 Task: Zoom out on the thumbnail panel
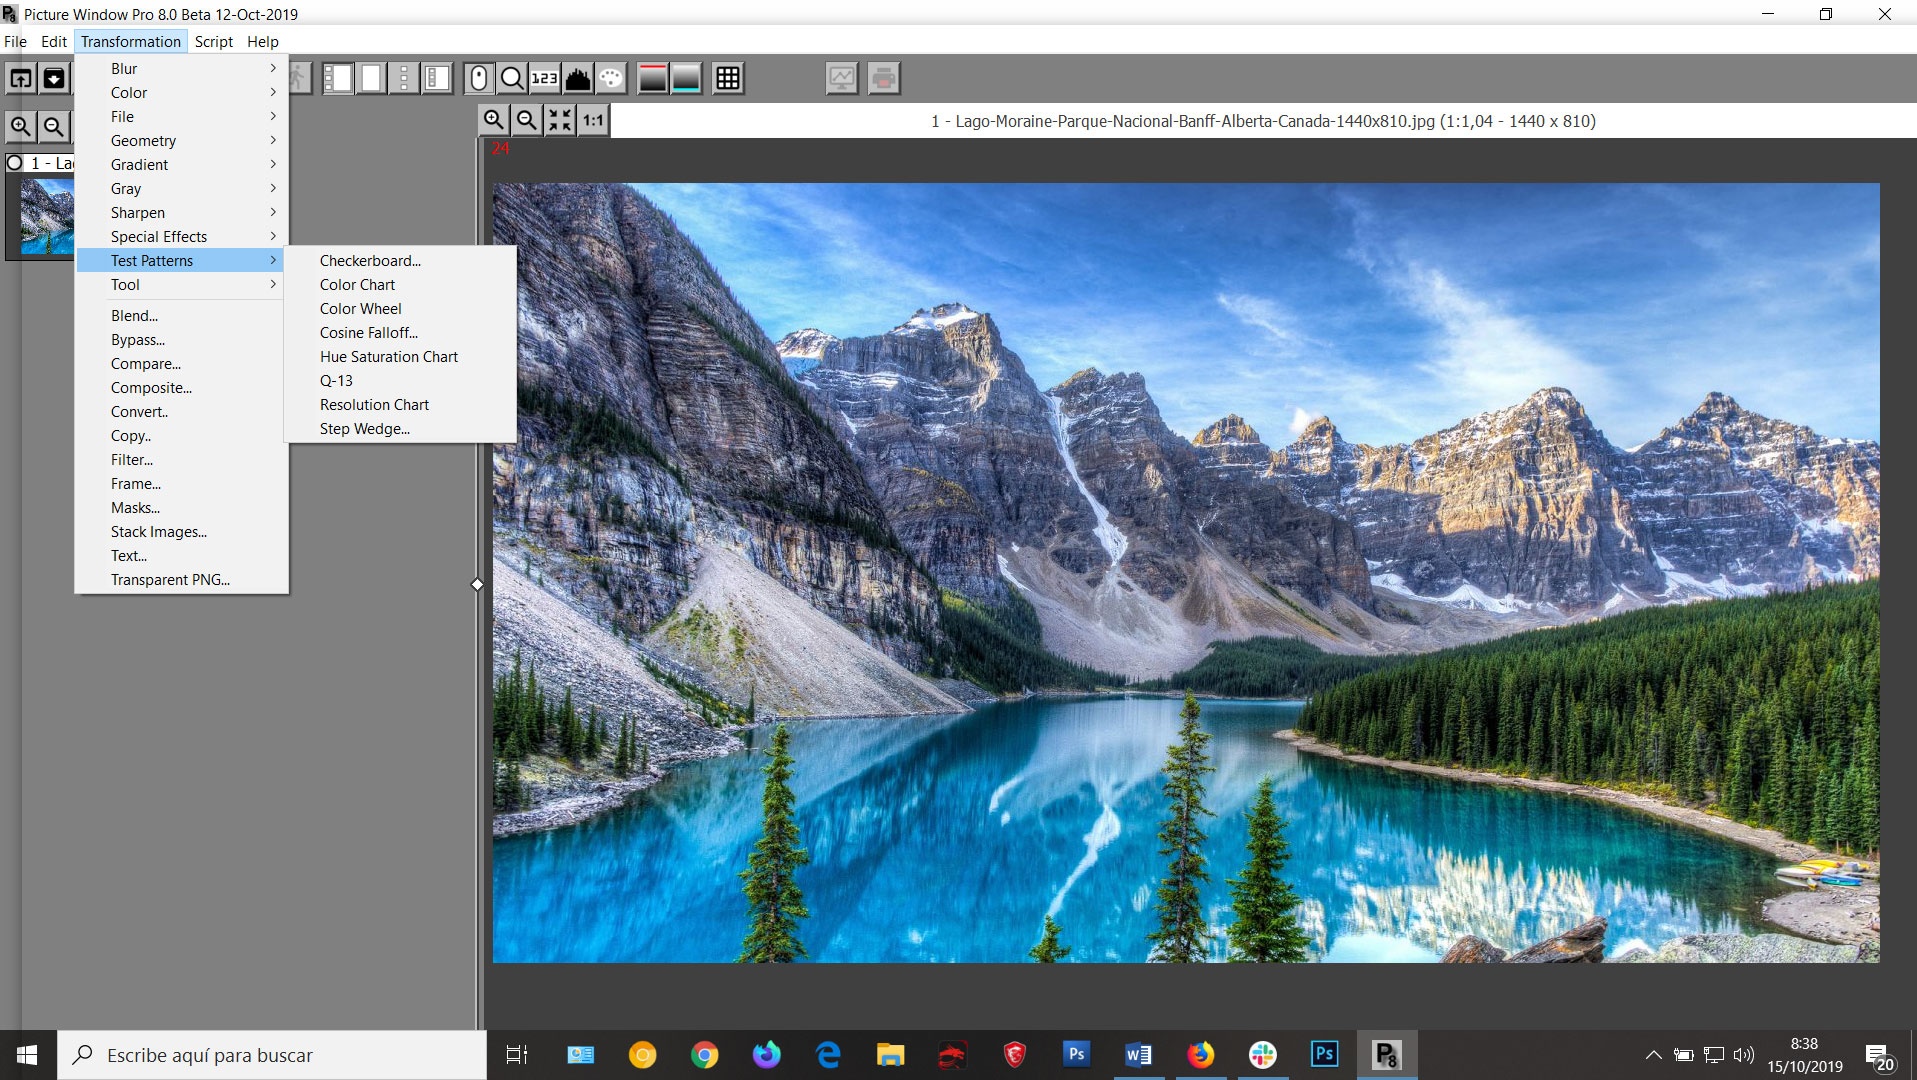(54, 127)
